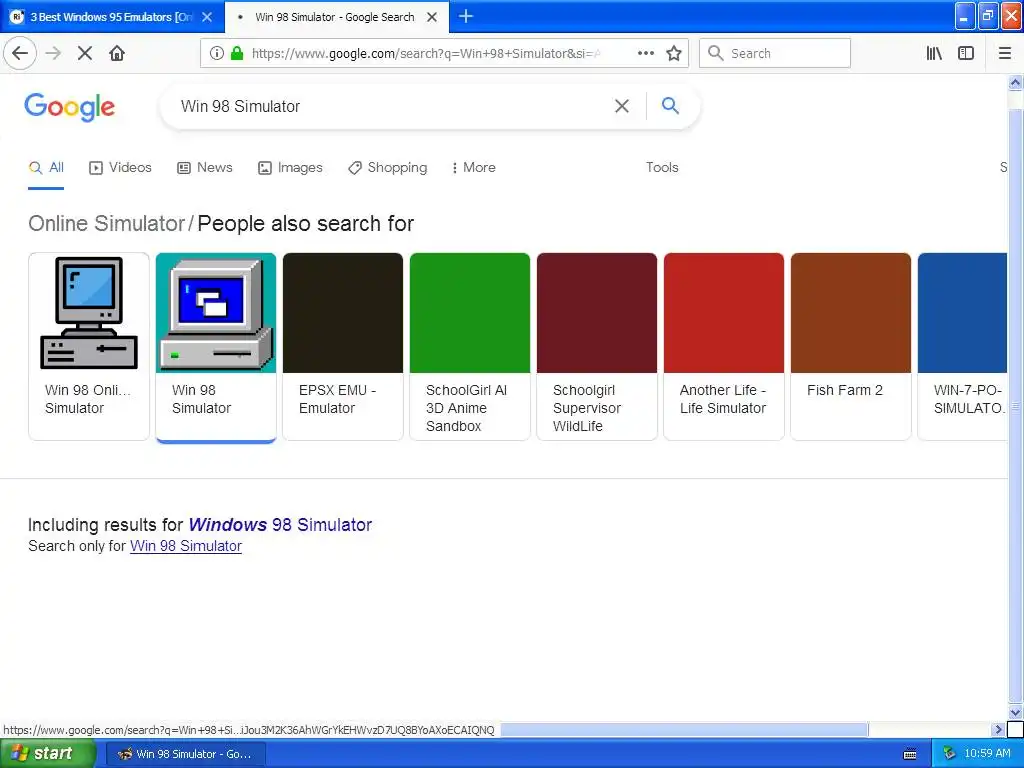Close the 3 Best Windows 95 Emulators tab
The width and height of the screenshot is (1024, 768).
pos(207,17)
